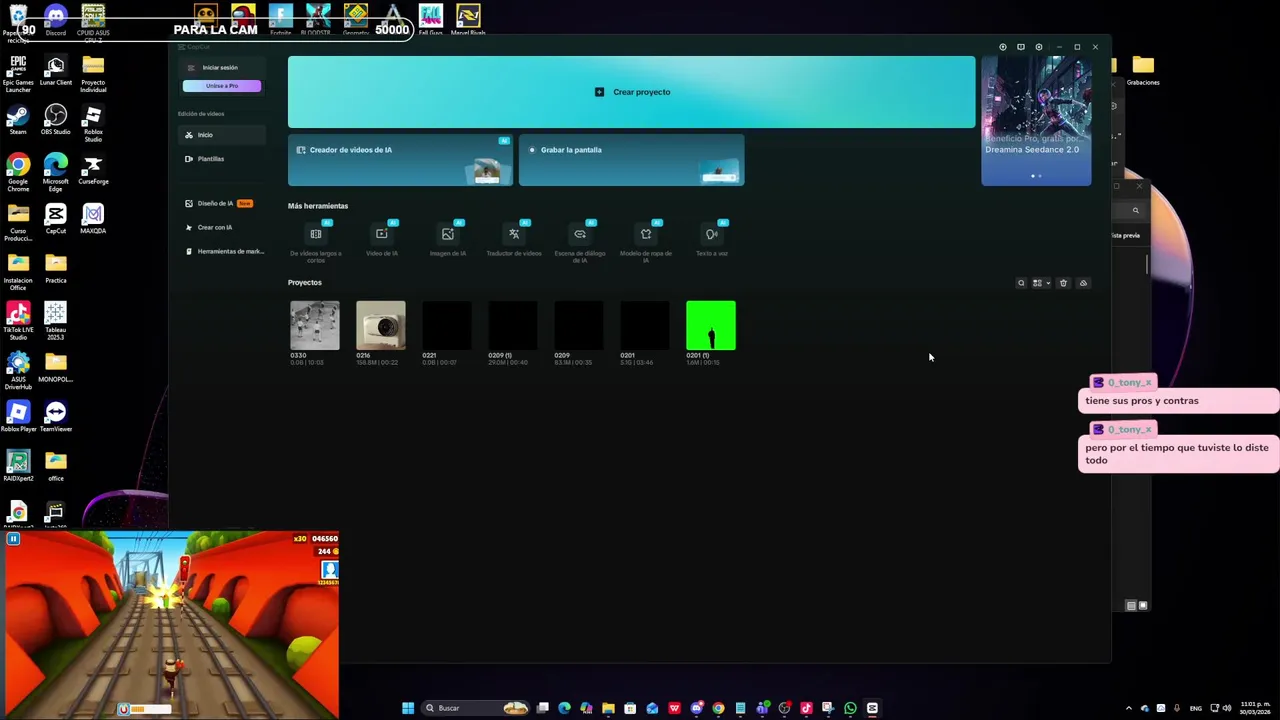Viewport: 1280px width, 720px height.
Task: Click the Windows Start button
Action: click(408, 708)
